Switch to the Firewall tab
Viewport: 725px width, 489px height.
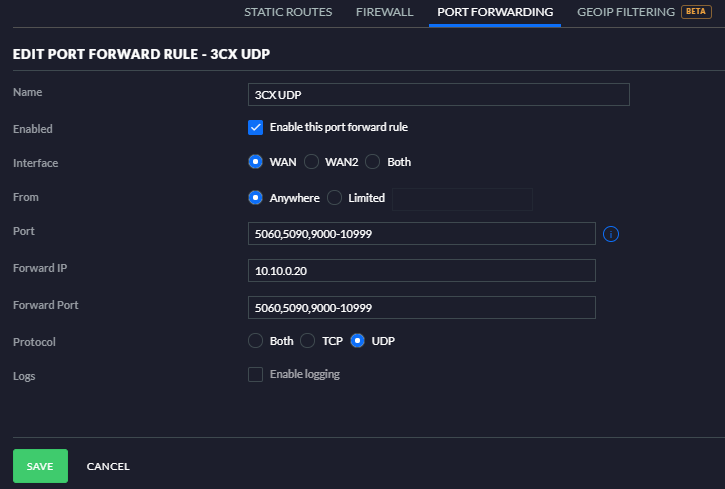[x=384, y=12]
